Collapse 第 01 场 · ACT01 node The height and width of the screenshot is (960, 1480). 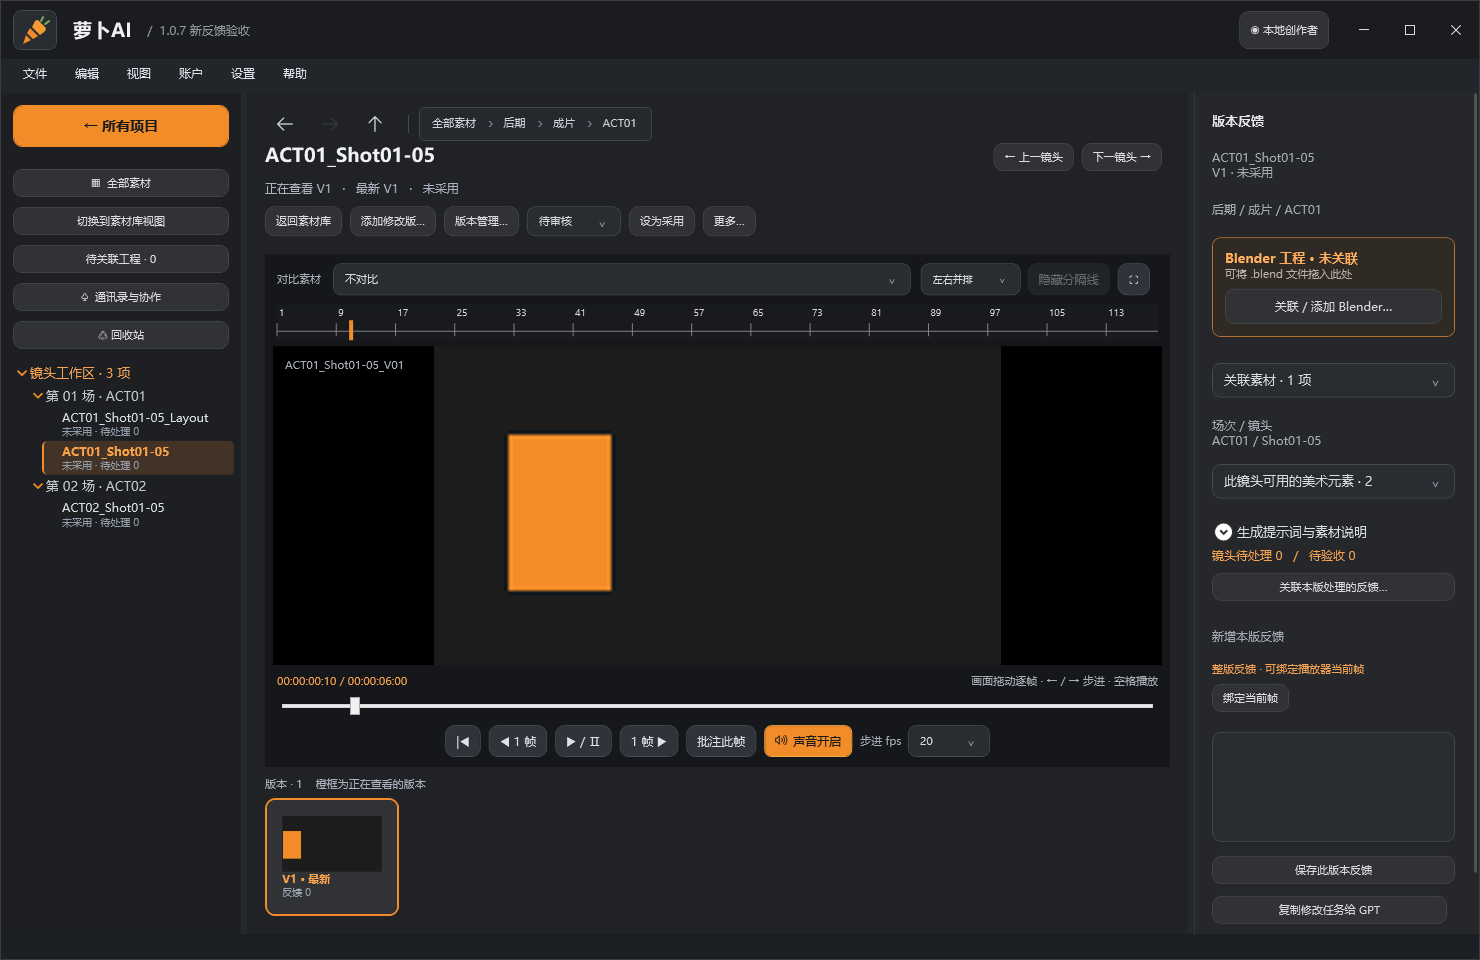tap(38, 396)
